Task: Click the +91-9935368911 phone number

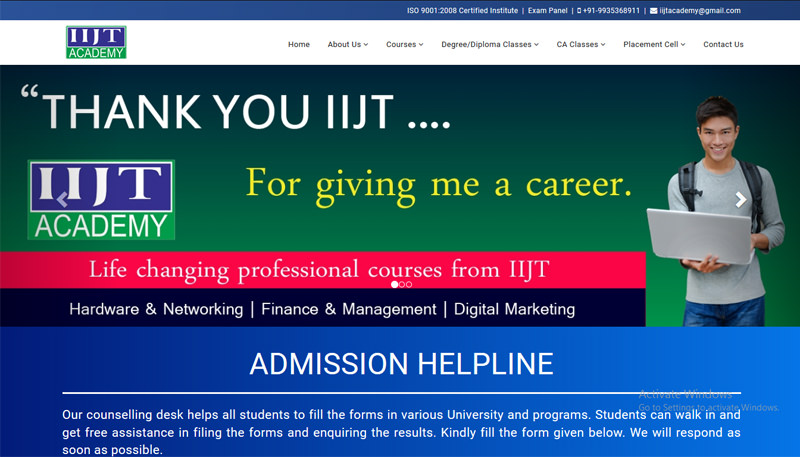Action: [x=612, y=11]
